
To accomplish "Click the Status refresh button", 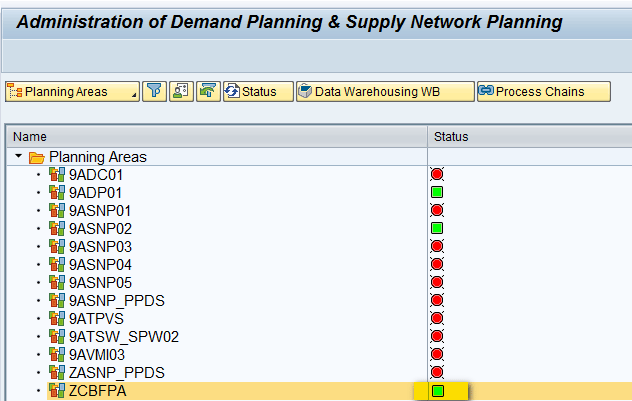I will 258,91.
